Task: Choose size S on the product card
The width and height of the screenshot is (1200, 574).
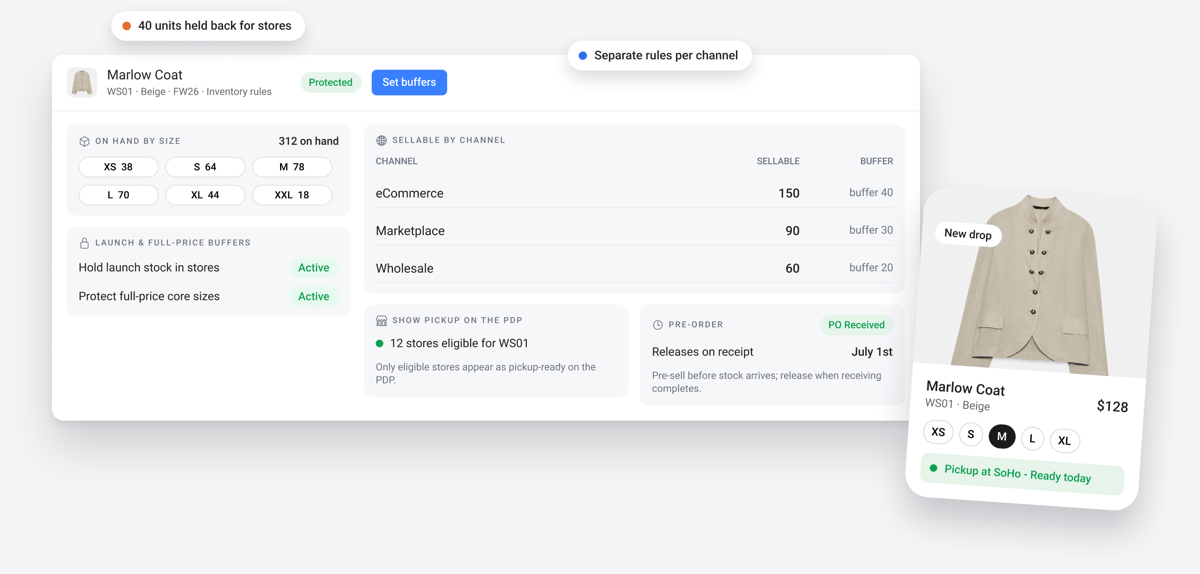Action: click(x=970, y=434)
